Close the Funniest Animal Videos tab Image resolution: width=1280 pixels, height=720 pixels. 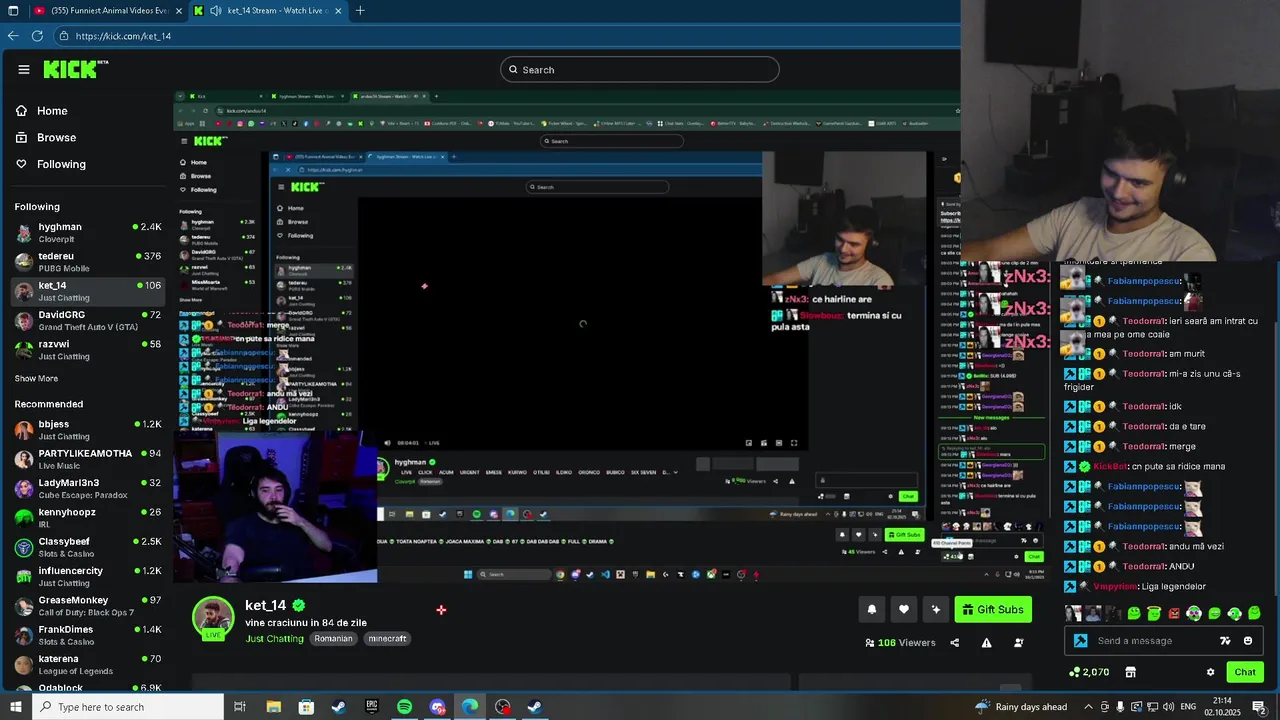[x=179, y=11]
